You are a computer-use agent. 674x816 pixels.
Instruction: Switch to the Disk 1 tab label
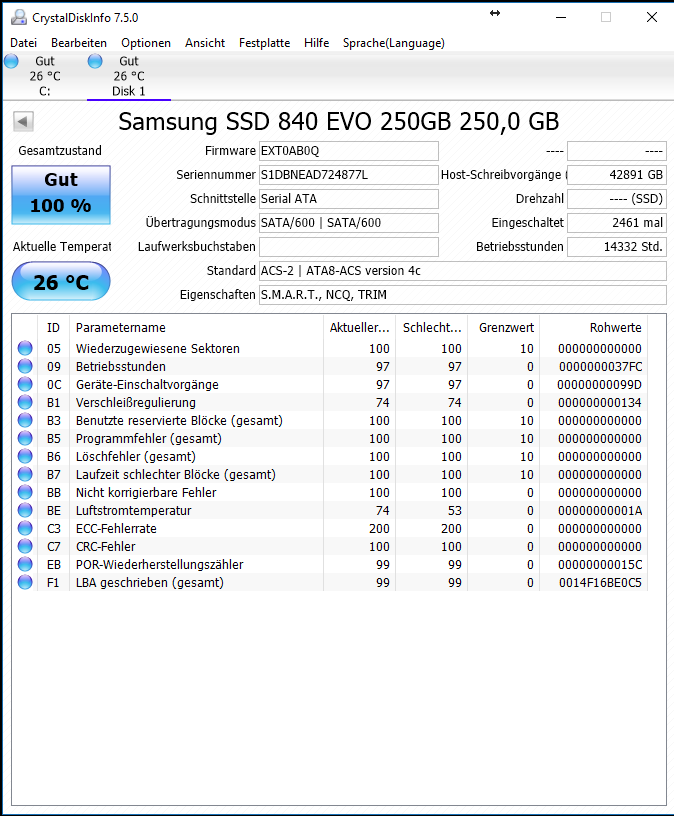click(129, 91)
